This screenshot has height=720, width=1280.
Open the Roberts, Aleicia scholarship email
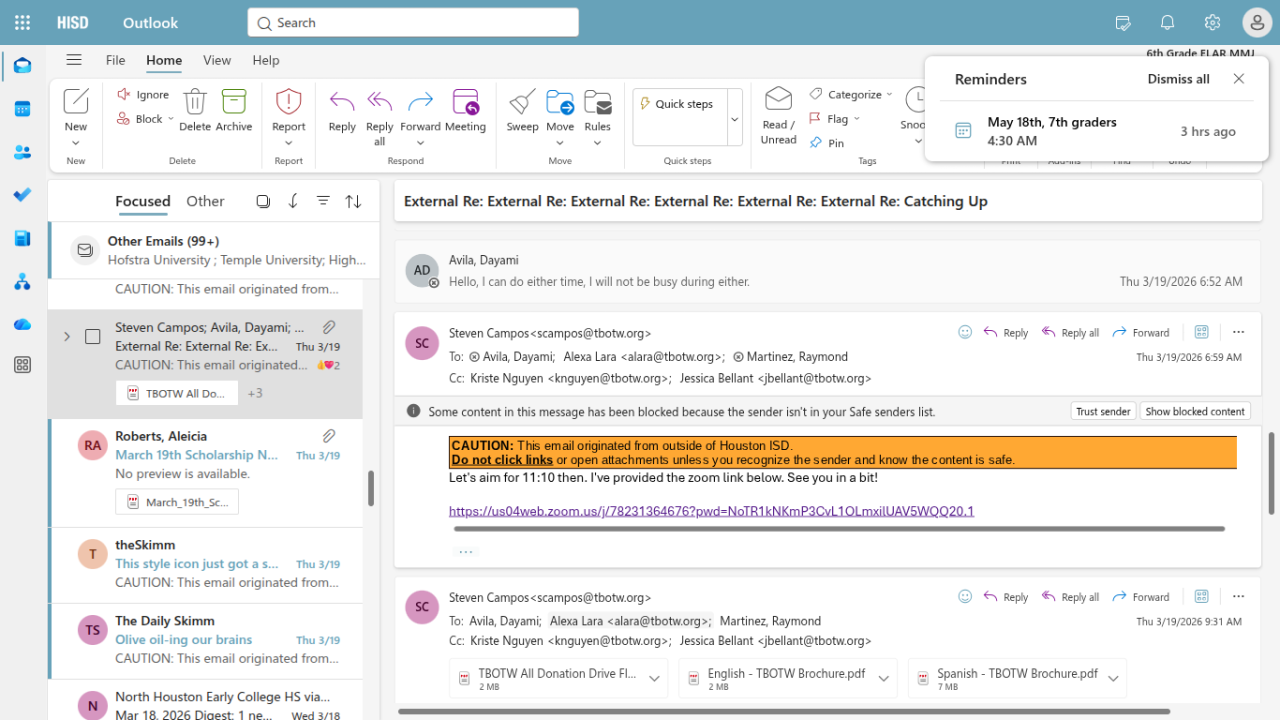205,473
